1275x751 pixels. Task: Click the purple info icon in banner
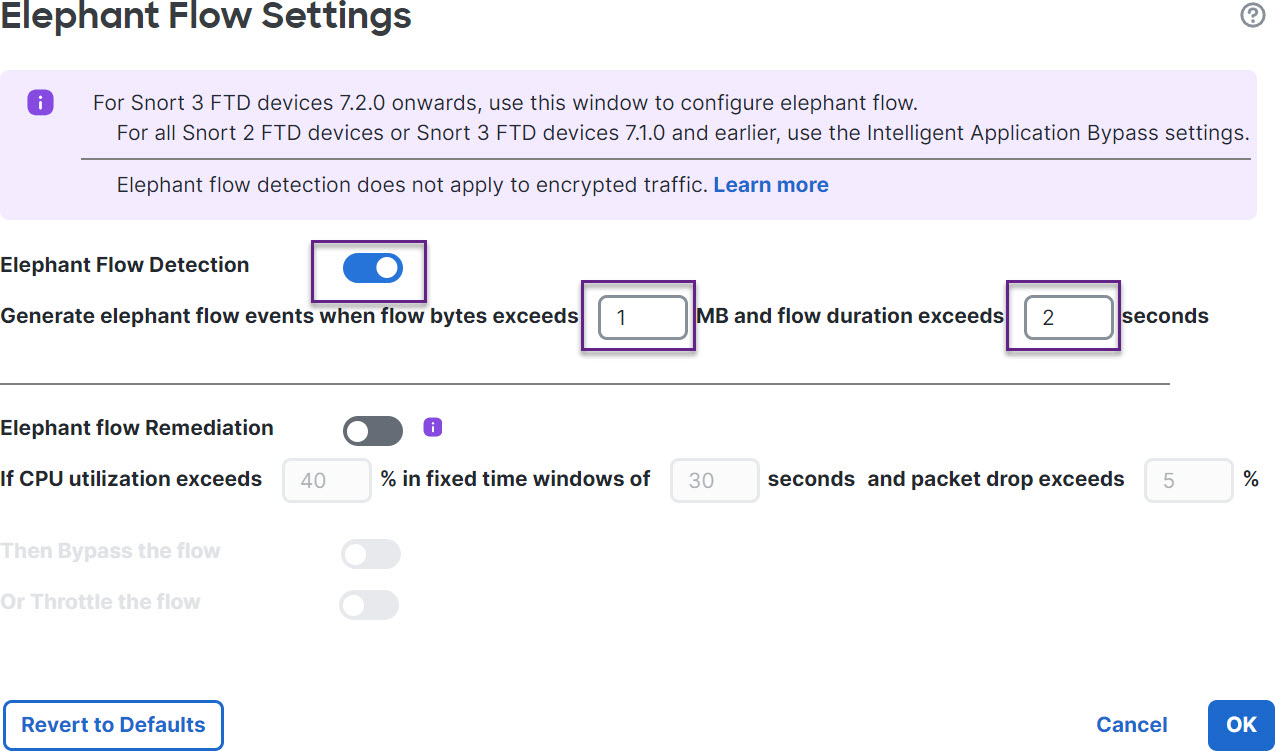click(40, 102)
